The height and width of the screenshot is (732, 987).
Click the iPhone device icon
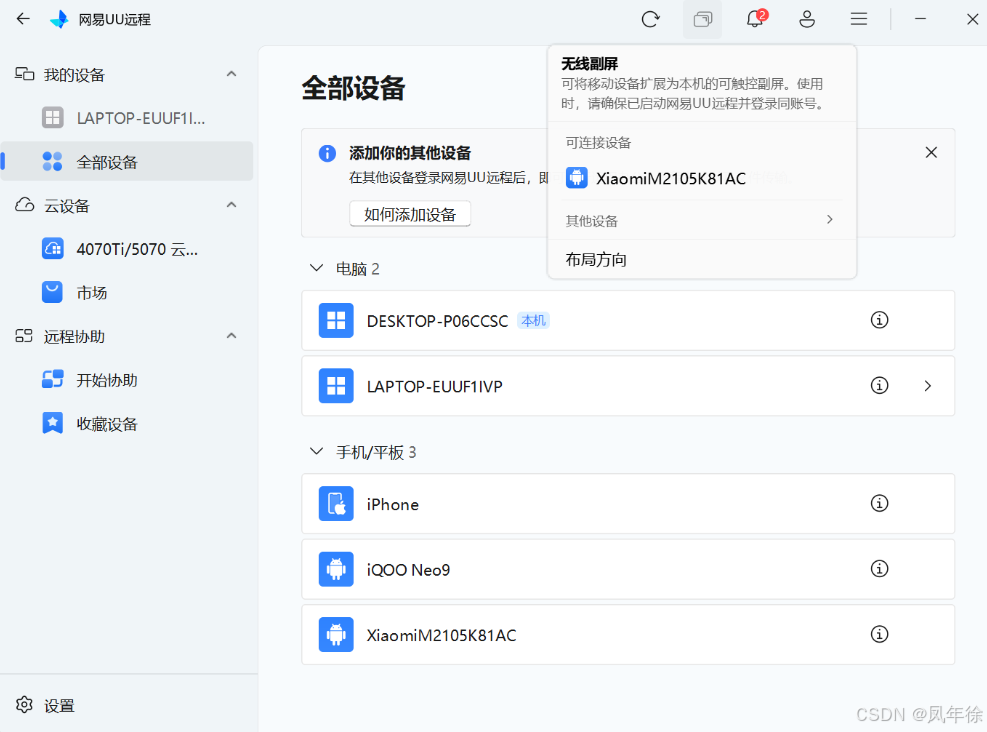(x=336, y=504)
